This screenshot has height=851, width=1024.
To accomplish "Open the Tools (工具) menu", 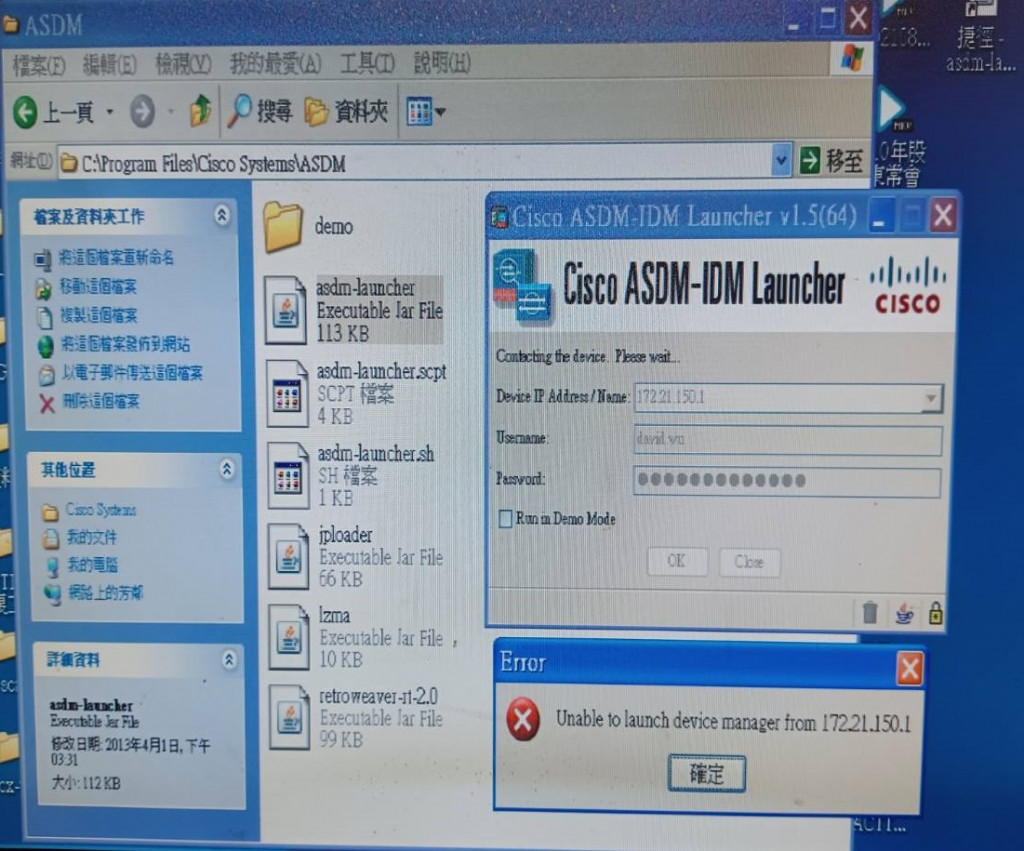I will [x=367, y=63].
